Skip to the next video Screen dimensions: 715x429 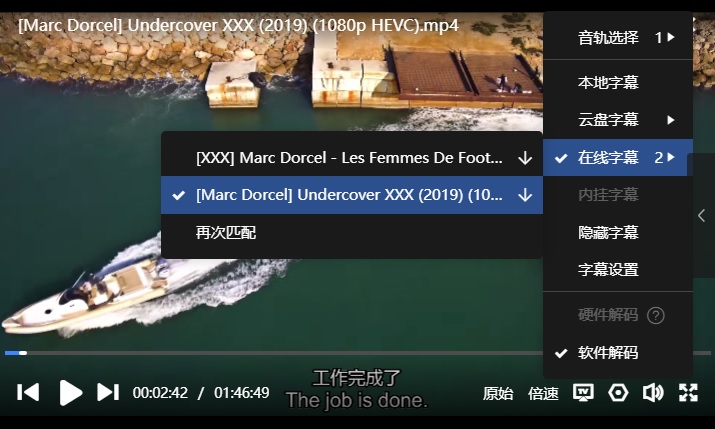tap(108, 393)
